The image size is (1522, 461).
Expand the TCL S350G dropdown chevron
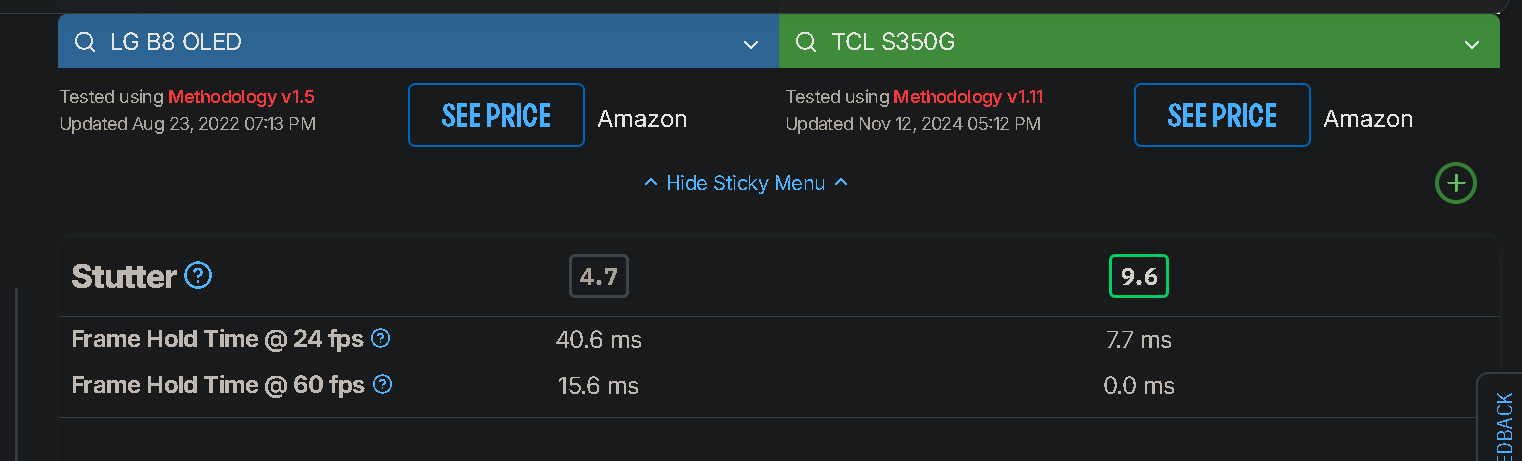(x=1472, y=44)
